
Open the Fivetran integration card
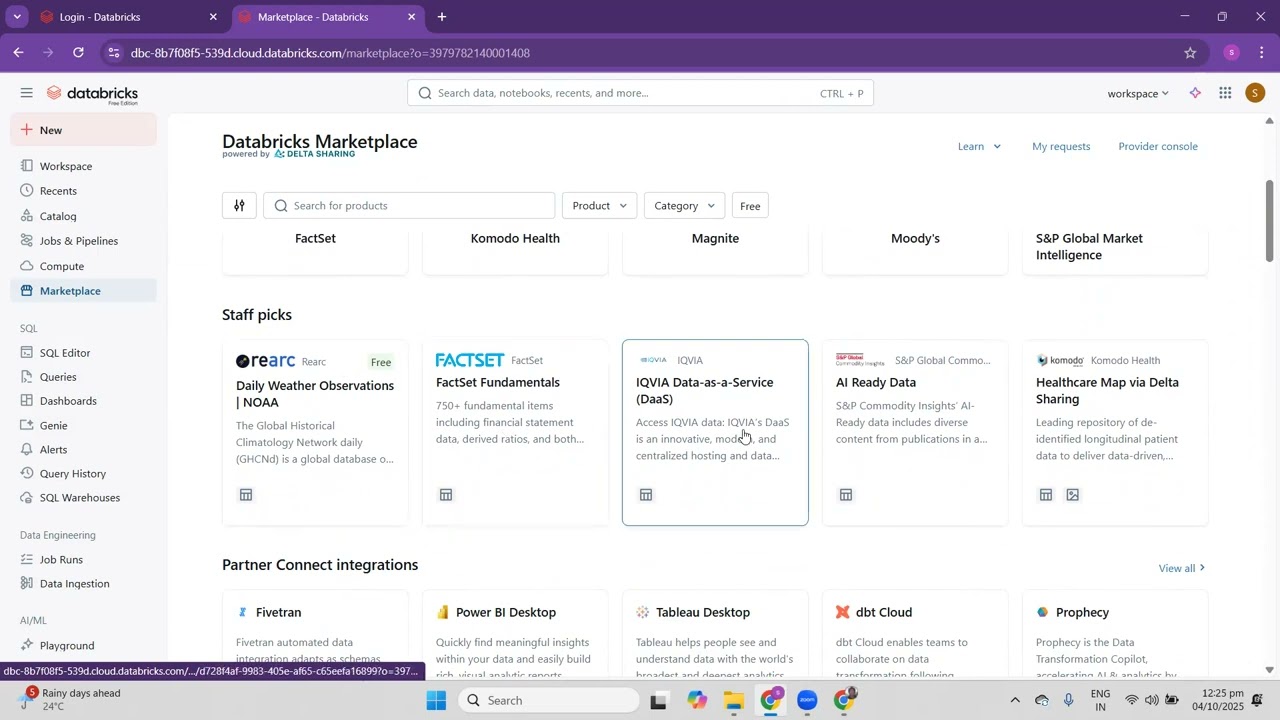coord(315,633)
